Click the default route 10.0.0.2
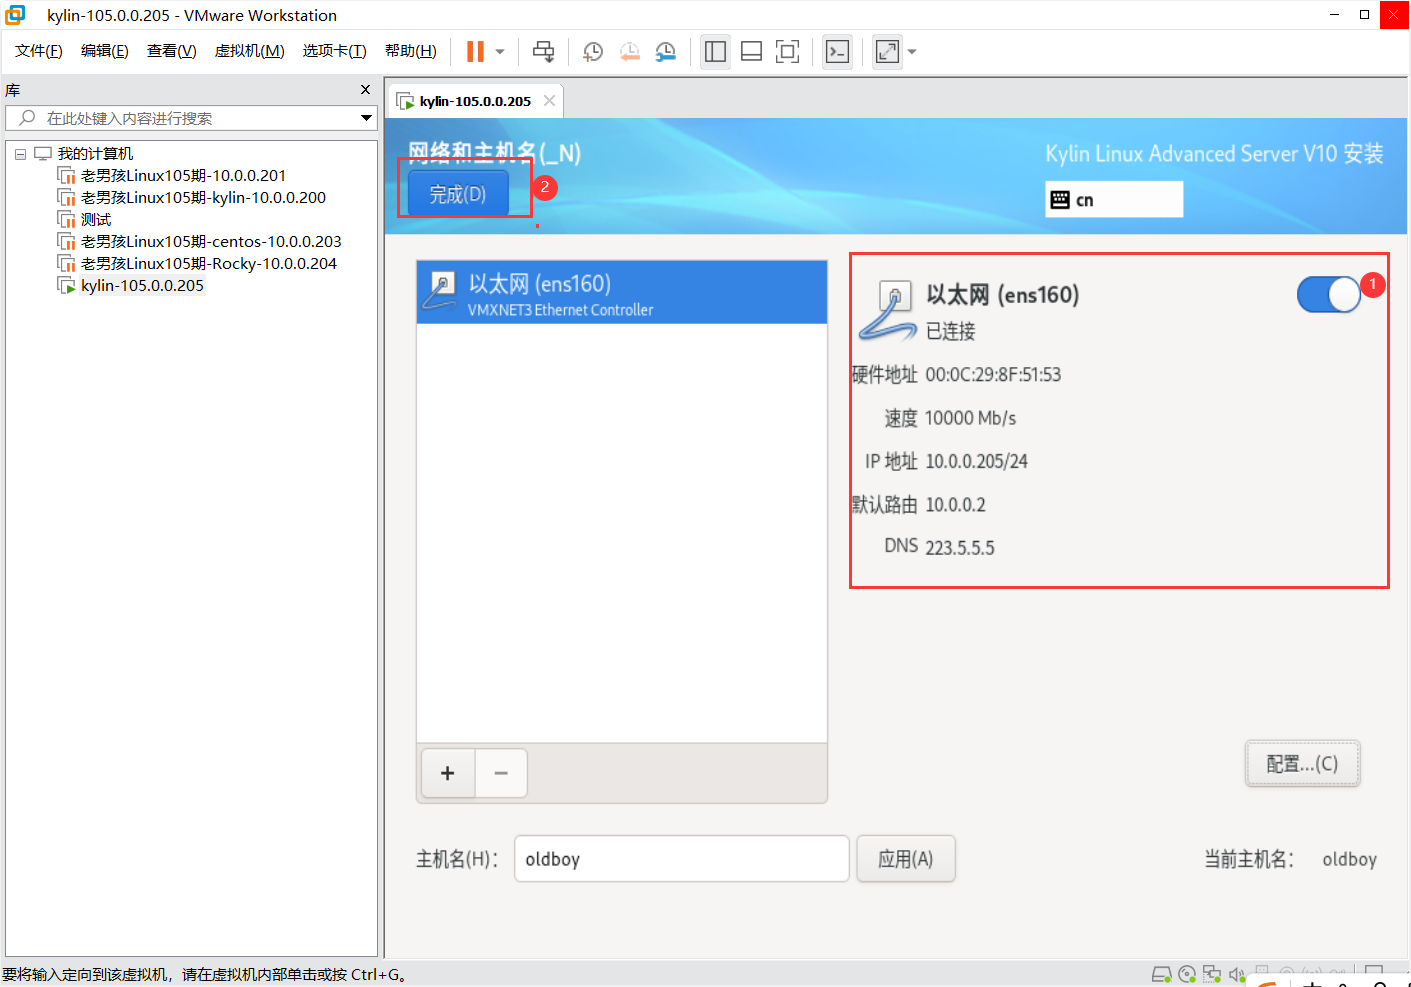 (955, 505)
